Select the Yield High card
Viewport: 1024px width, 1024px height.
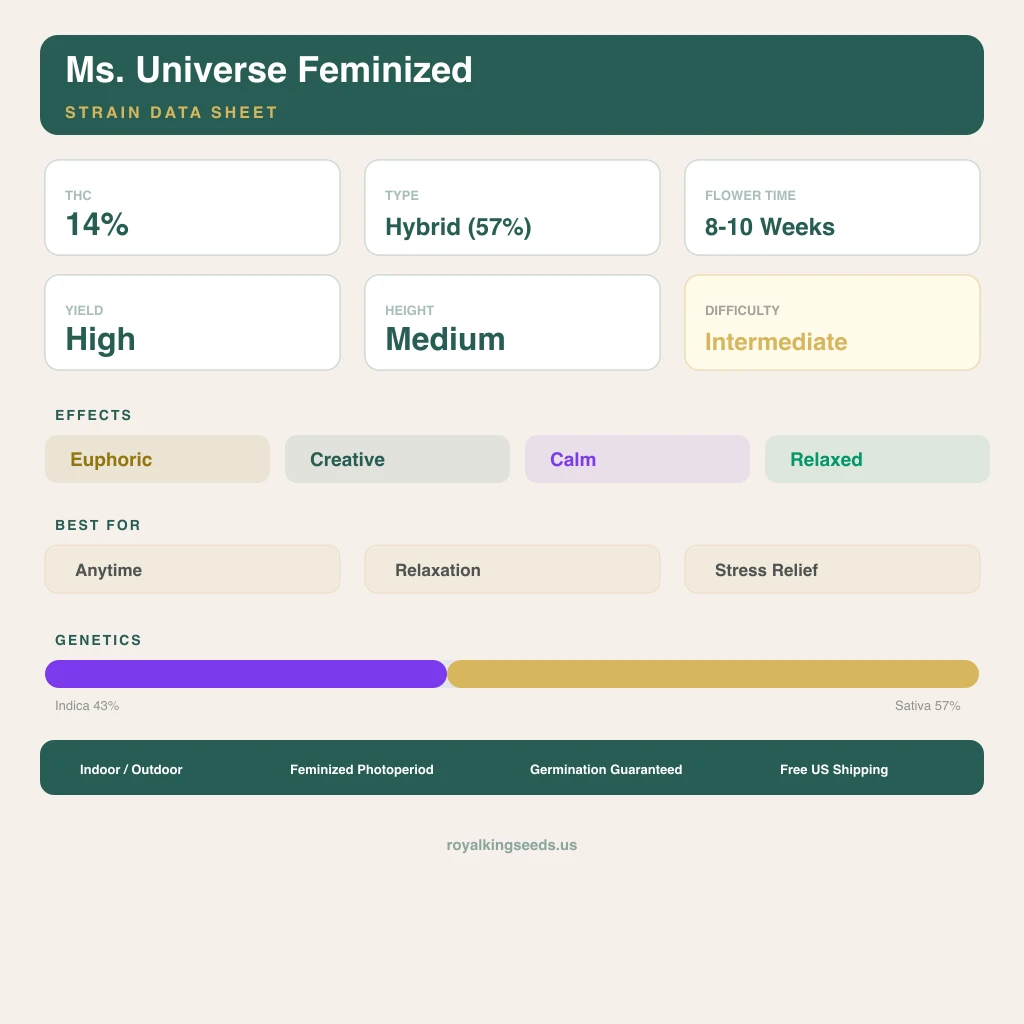tap(192, 323)
